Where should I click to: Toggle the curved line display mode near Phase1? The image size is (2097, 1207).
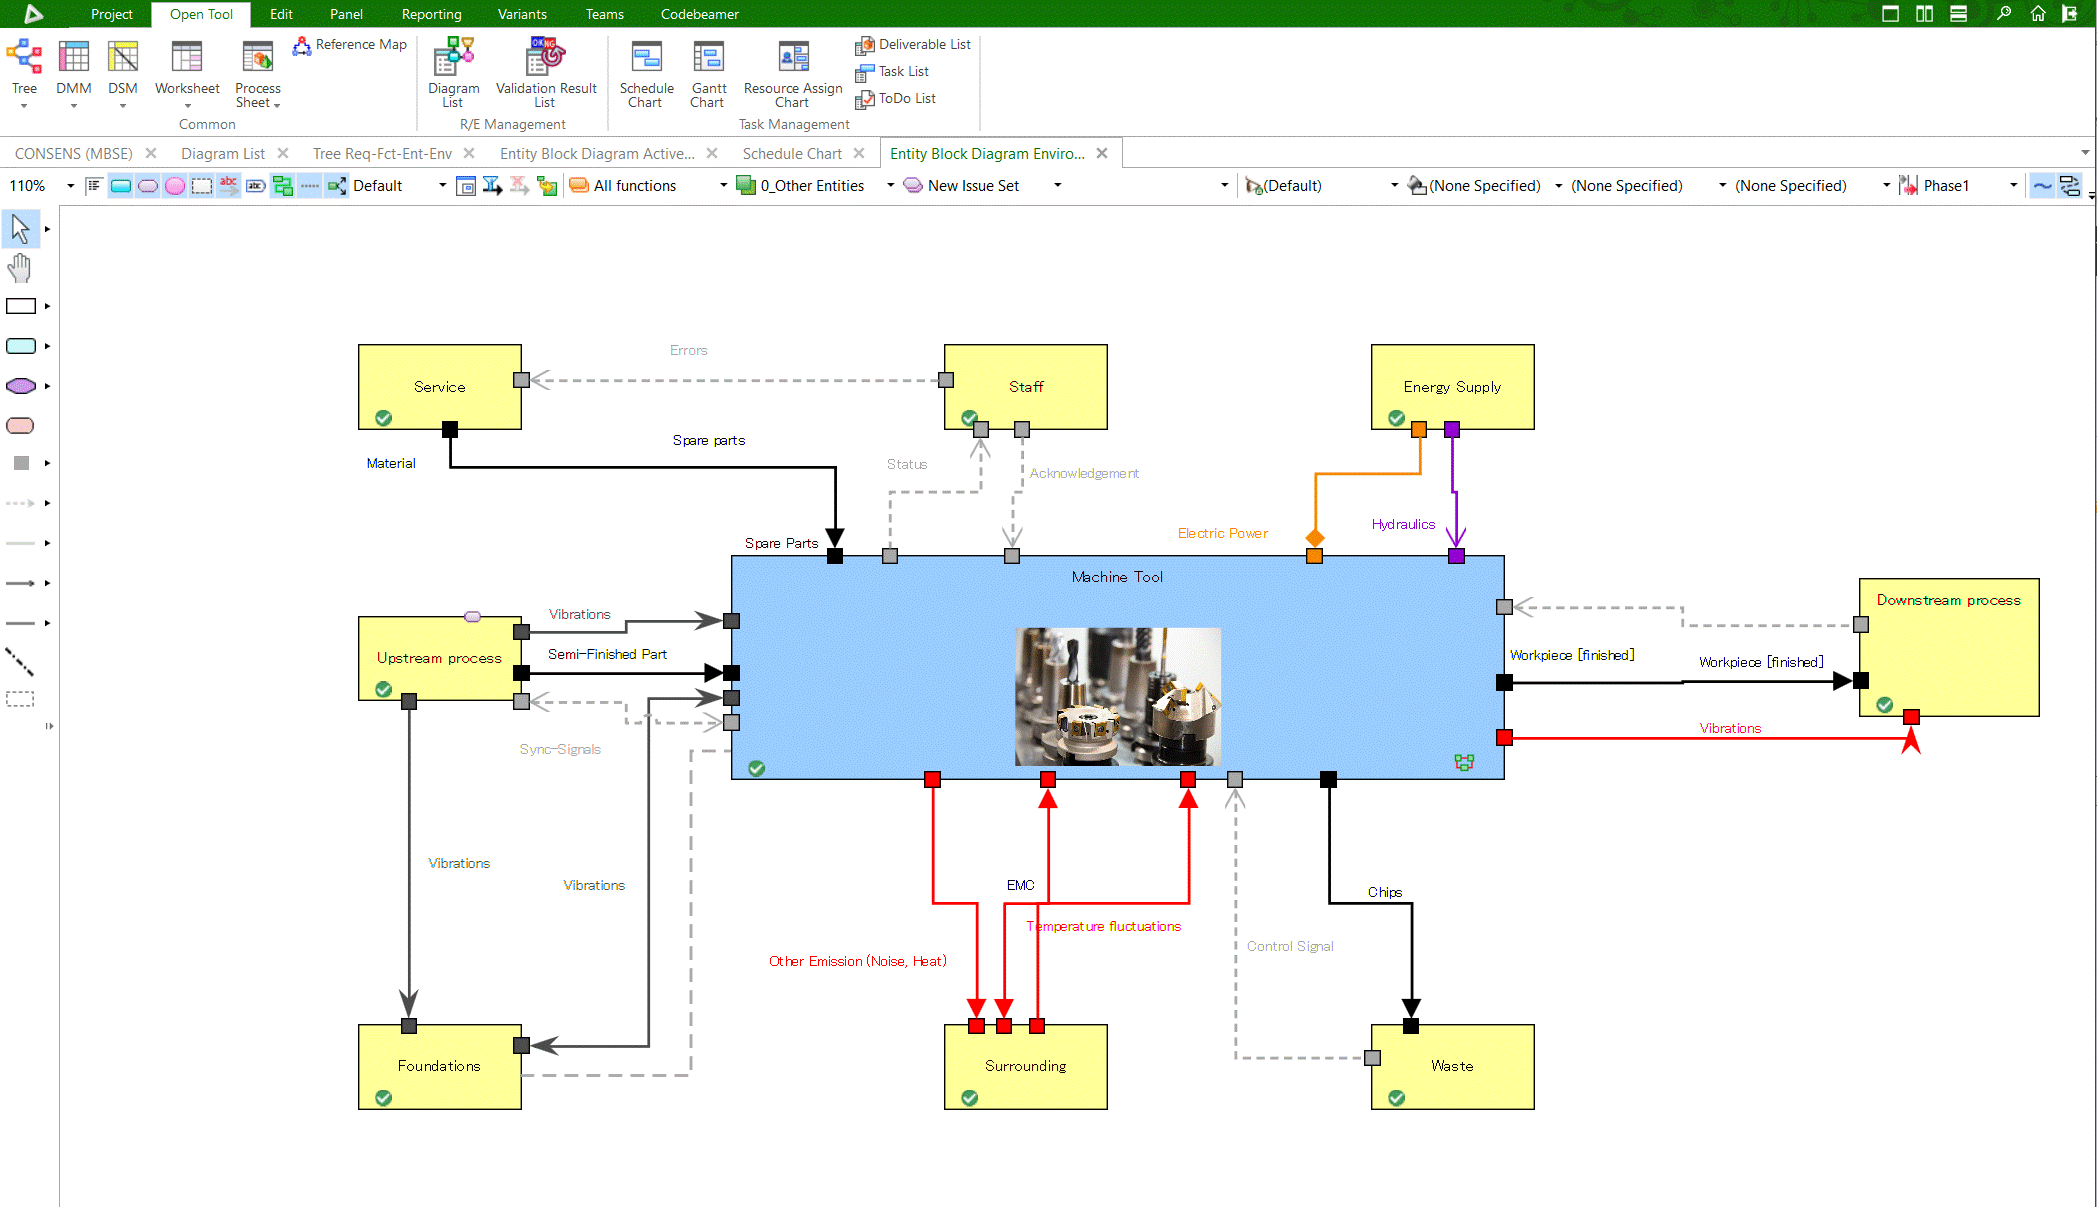[x=2042, y=185]
